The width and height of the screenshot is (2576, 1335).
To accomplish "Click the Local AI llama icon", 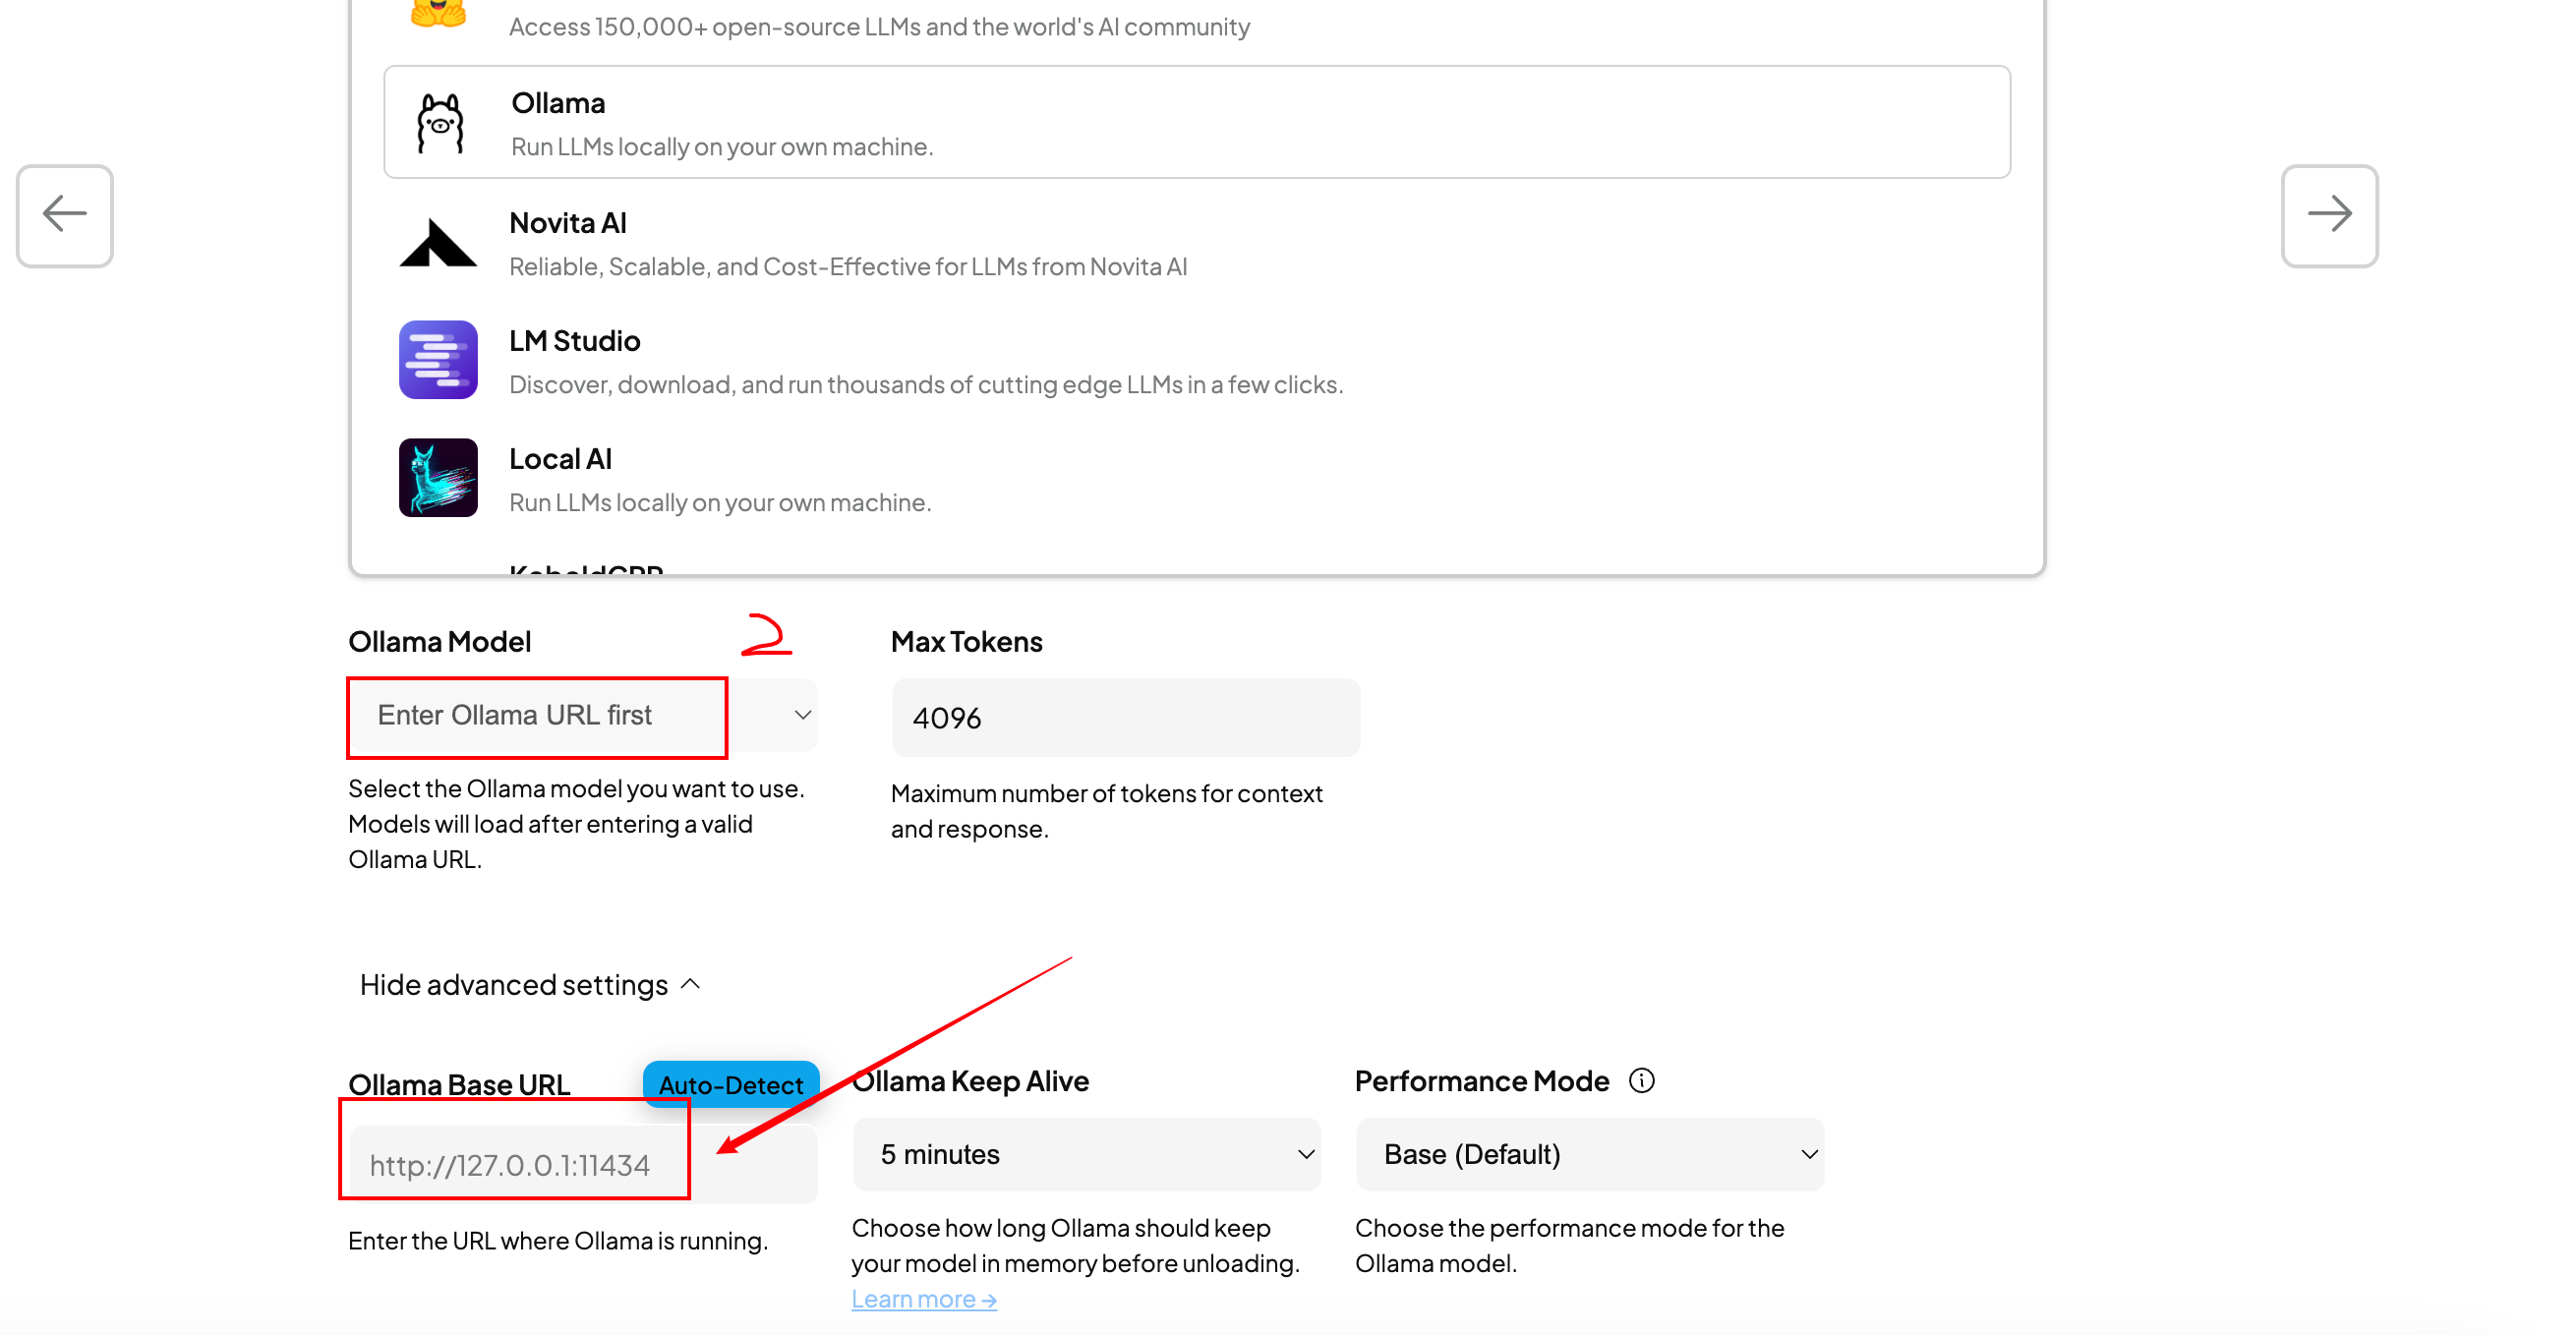I will pyautogui.click(x=438, y=478).
